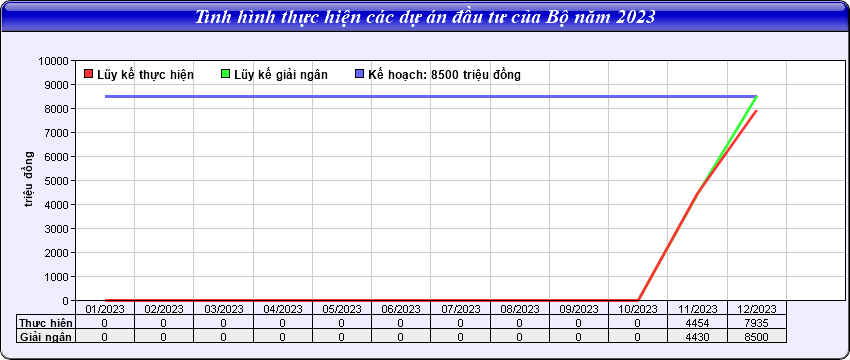Image resolution: width=850 pixels, height=360 pixels.
Task: Click the 12/2023 column header
Action: tap(757, 309)
